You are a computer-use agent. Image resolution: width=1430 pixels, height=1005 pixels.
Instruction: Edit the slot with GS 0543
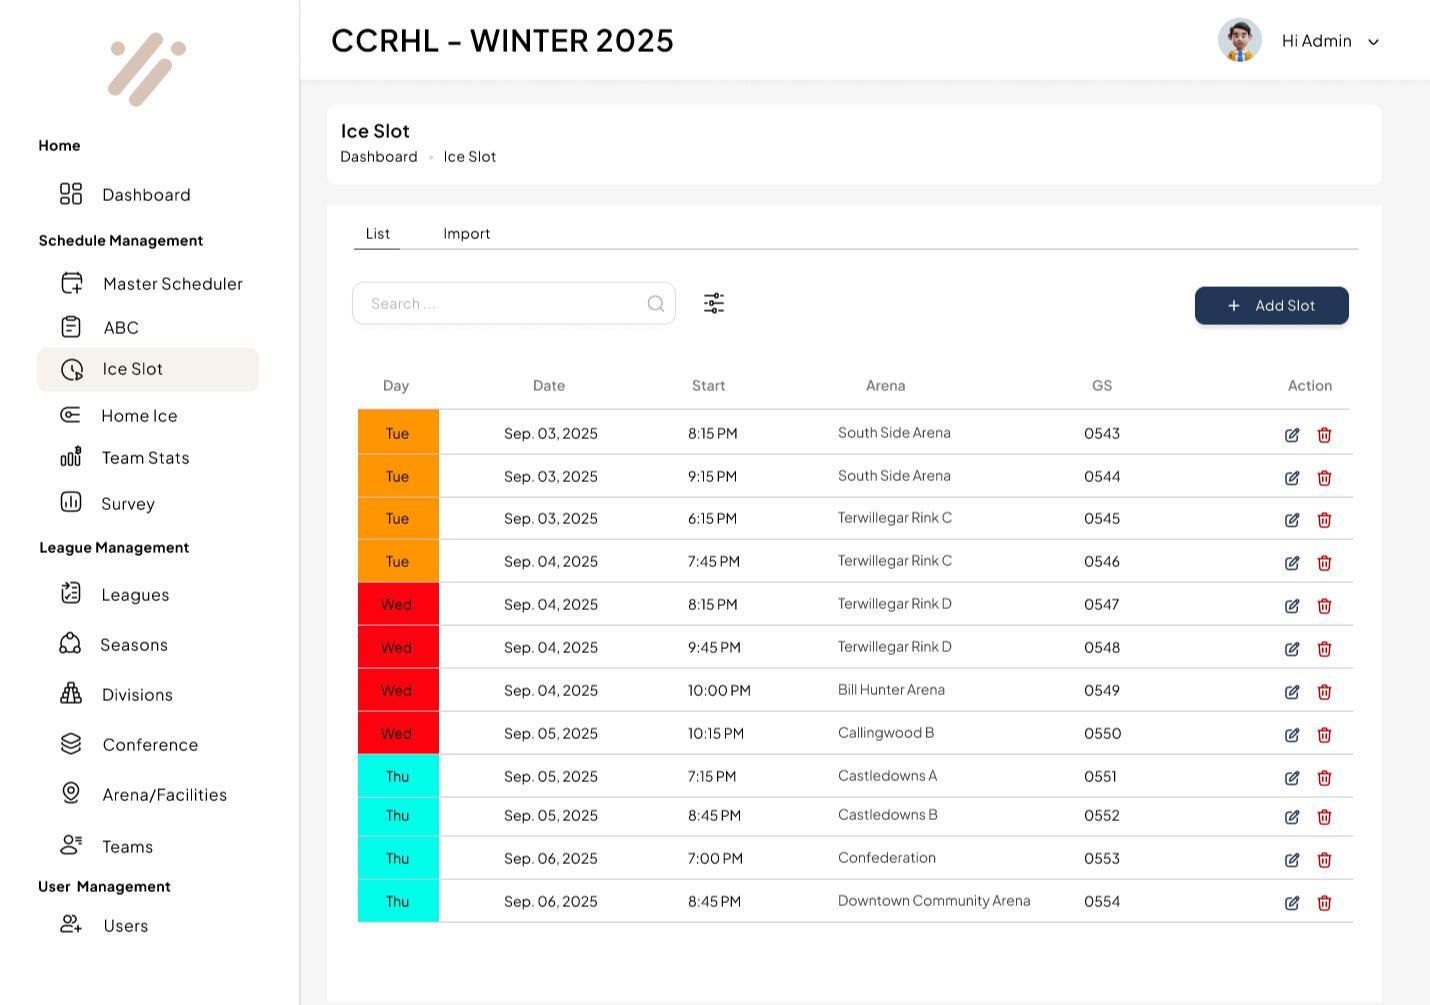tap(1292, 435)
